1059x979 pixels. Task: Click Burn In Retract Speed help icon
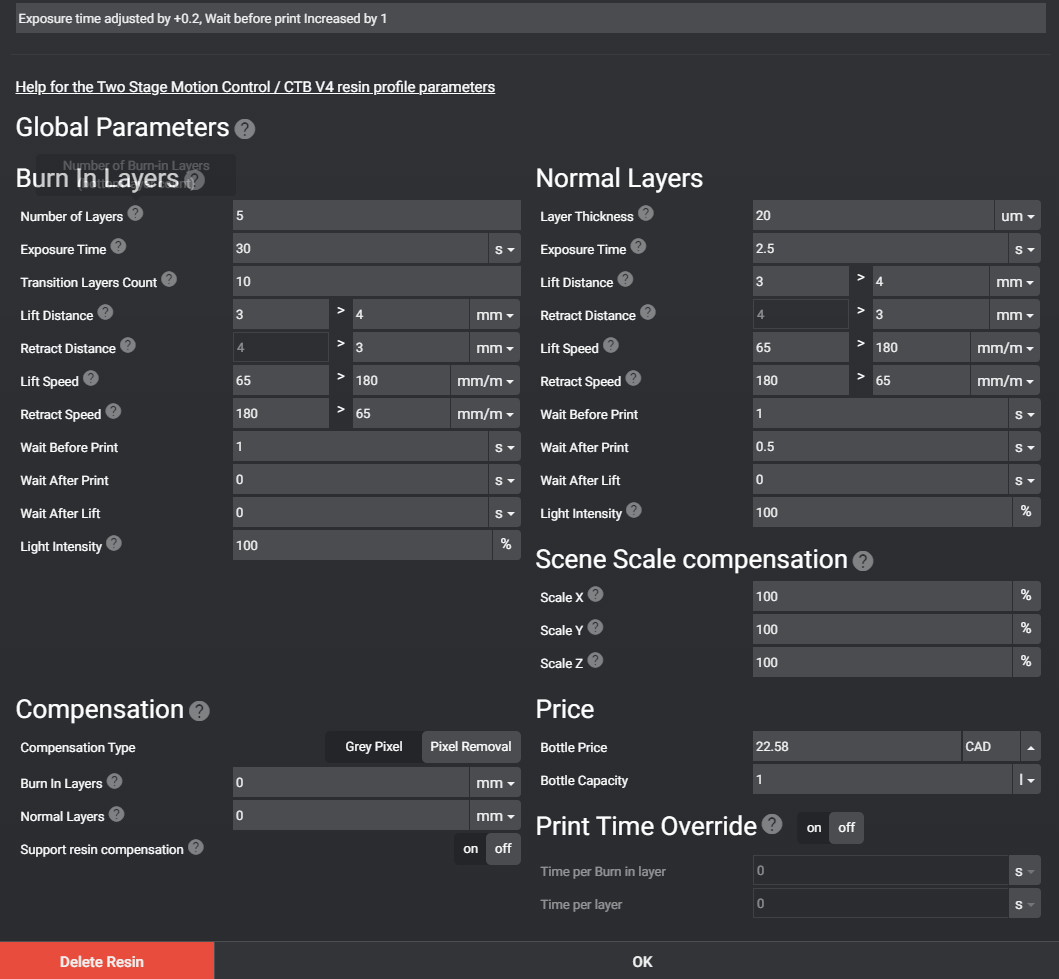[113, 411]
